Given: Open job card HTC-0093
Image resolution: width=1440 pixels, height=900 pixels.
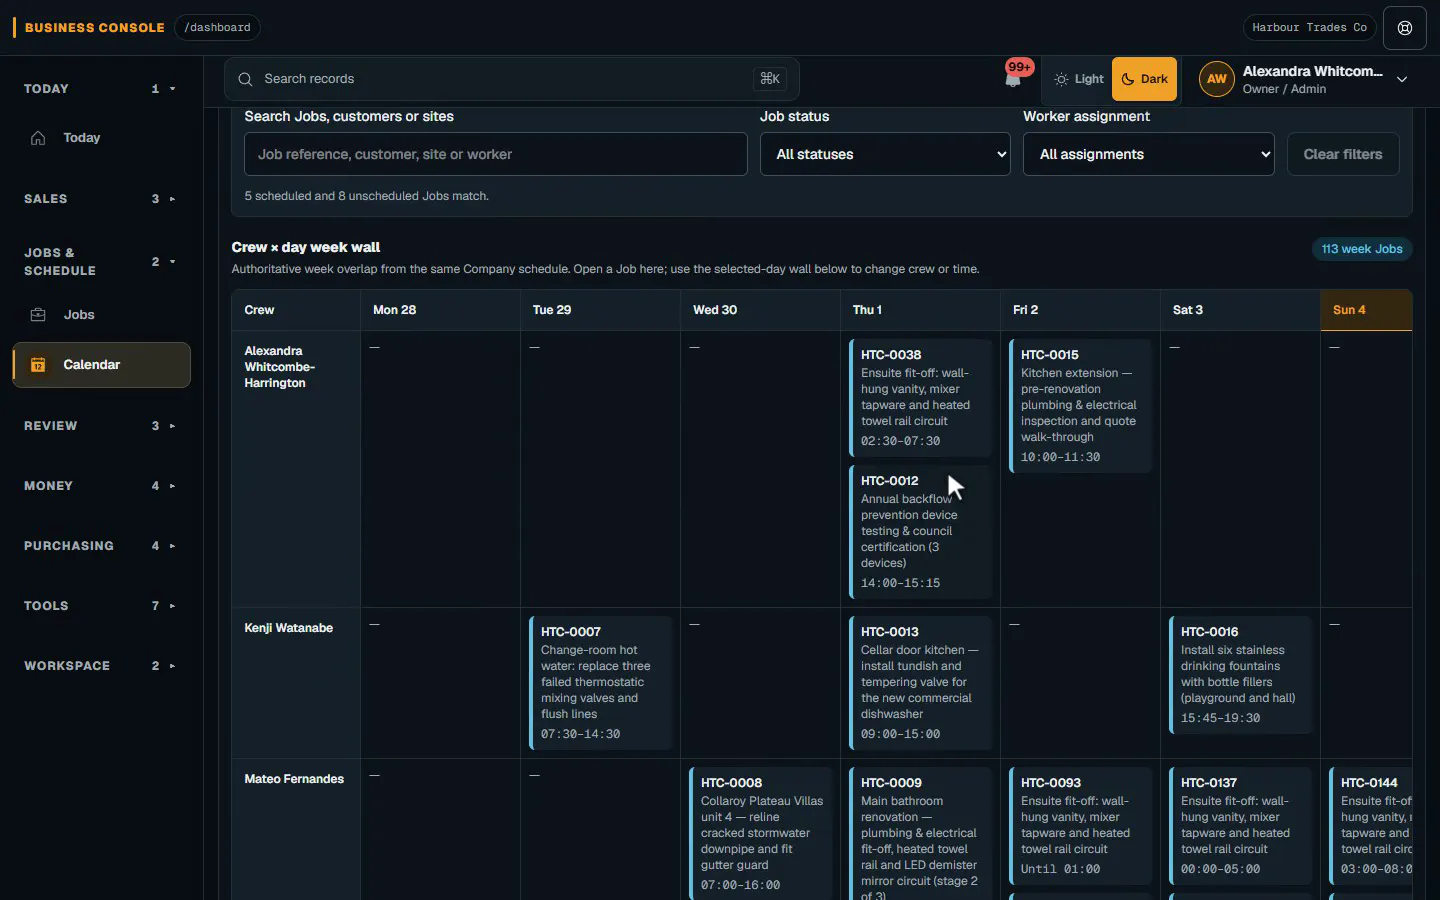Looking at the screenshot, I should point(1080,826).
